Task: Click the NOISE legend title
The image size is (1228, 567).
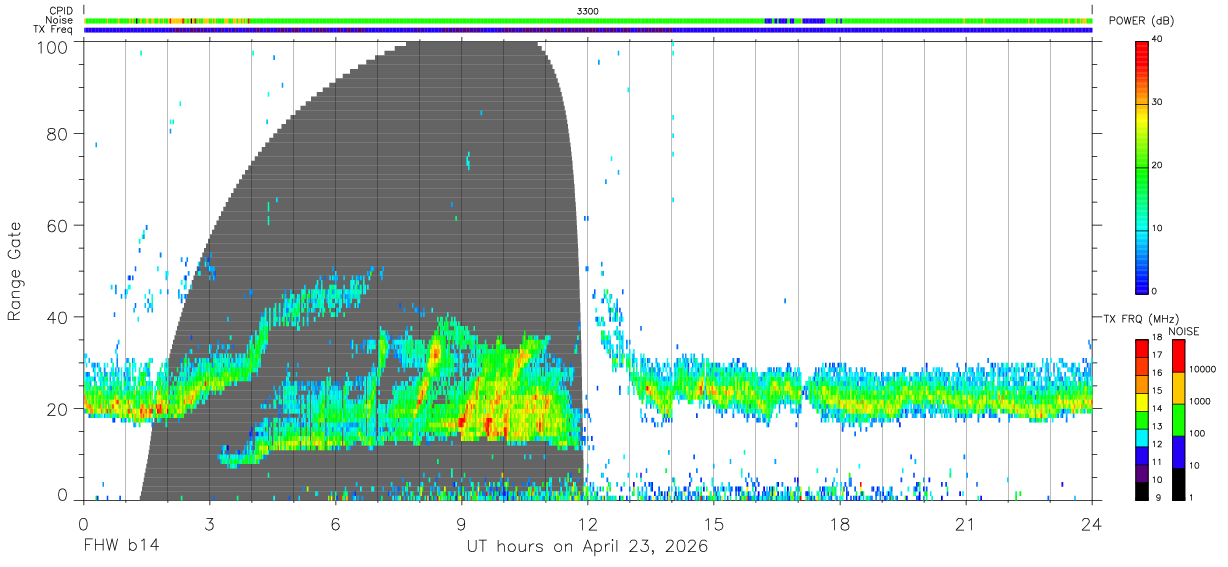Action: [x=1183, y=331]
